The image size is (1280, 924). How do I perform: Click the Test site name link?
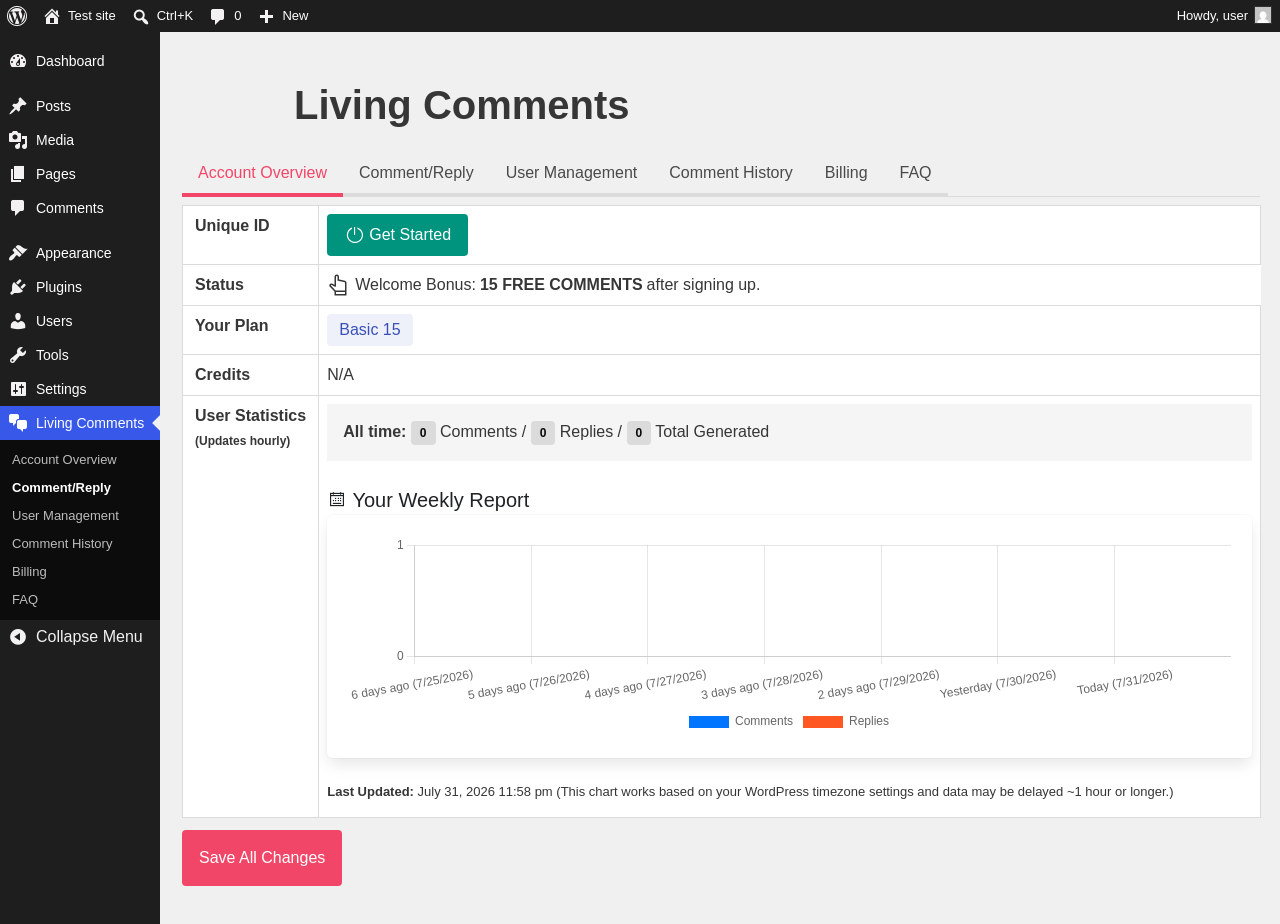[x=92, y=16]
